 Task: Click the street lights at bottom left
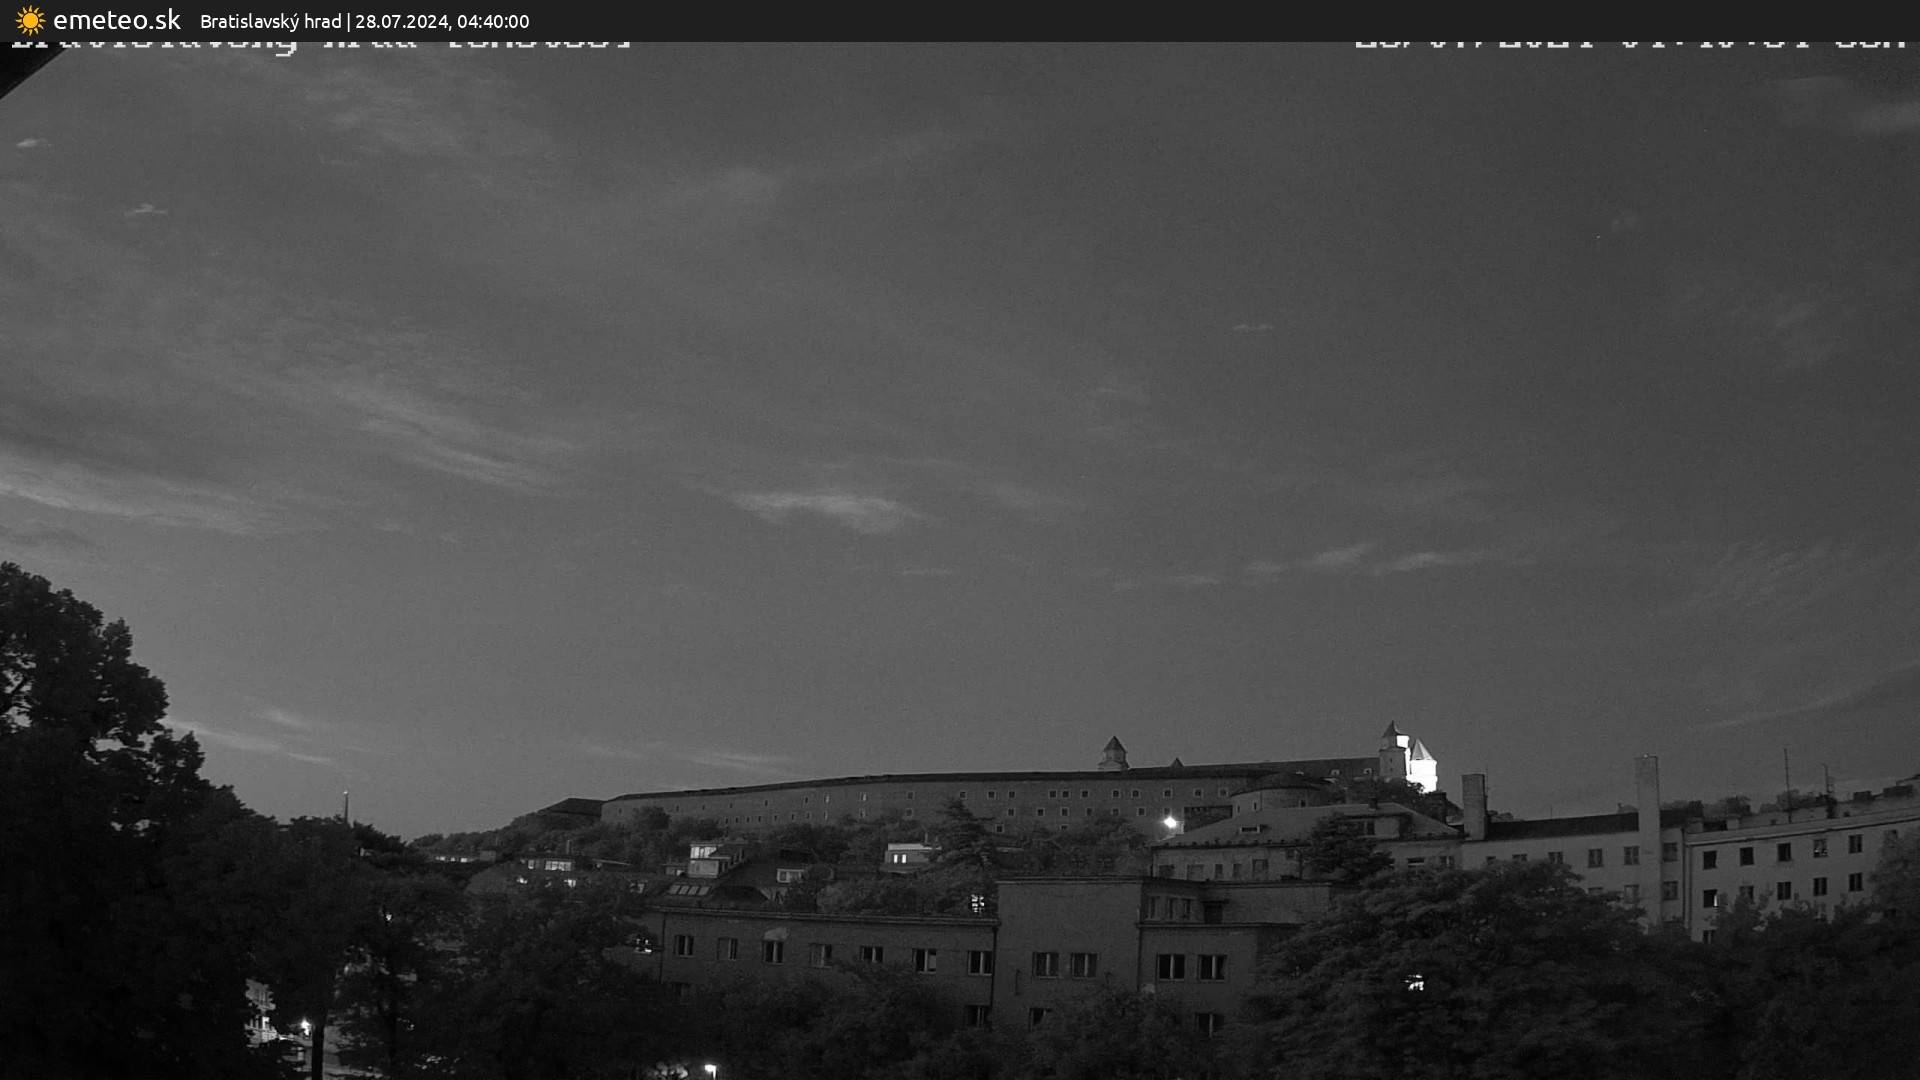[305, 1027]
